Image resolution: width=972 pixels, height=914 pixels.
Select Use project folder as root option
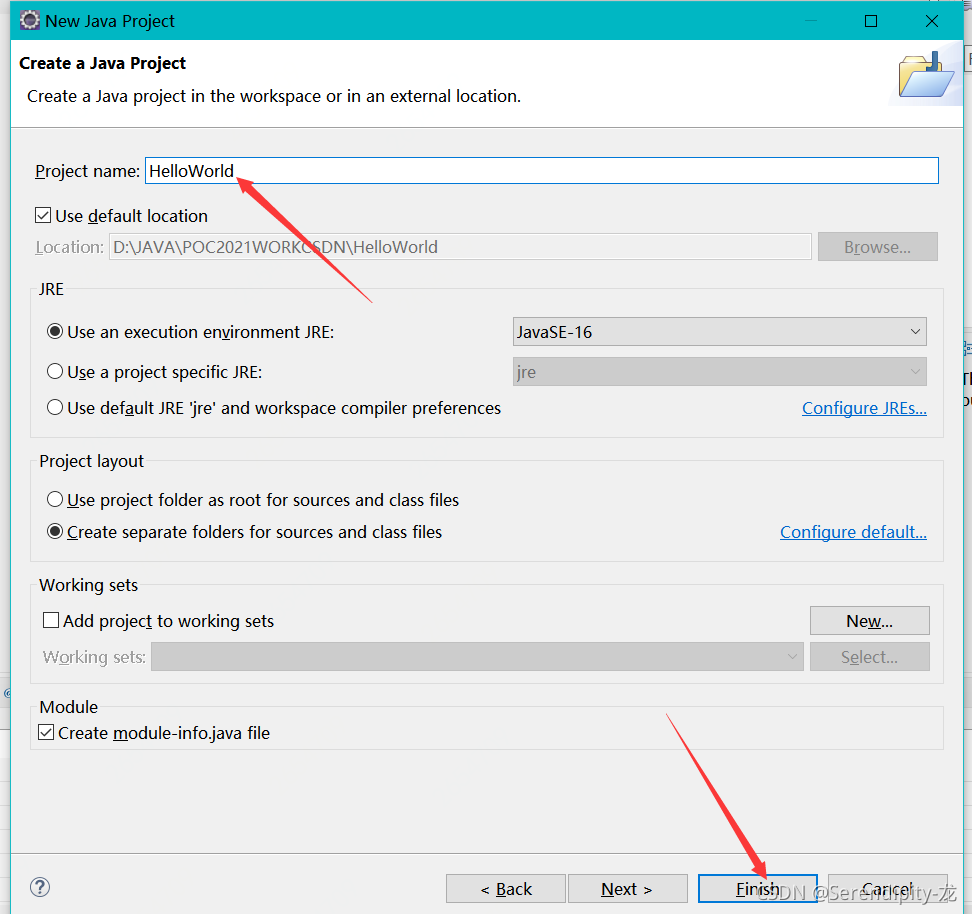point(55,499)
